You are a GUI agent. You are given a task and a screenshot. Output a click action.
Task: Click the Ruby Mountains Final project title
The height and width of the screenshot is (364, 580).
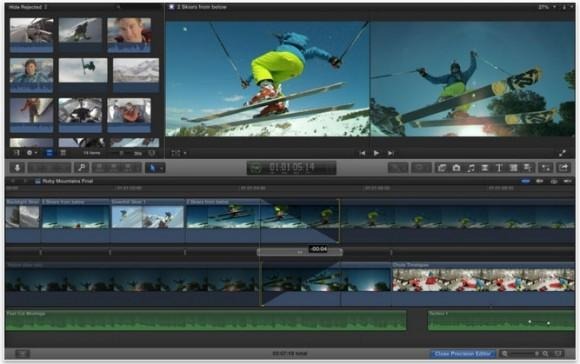[x=68, y=181]
